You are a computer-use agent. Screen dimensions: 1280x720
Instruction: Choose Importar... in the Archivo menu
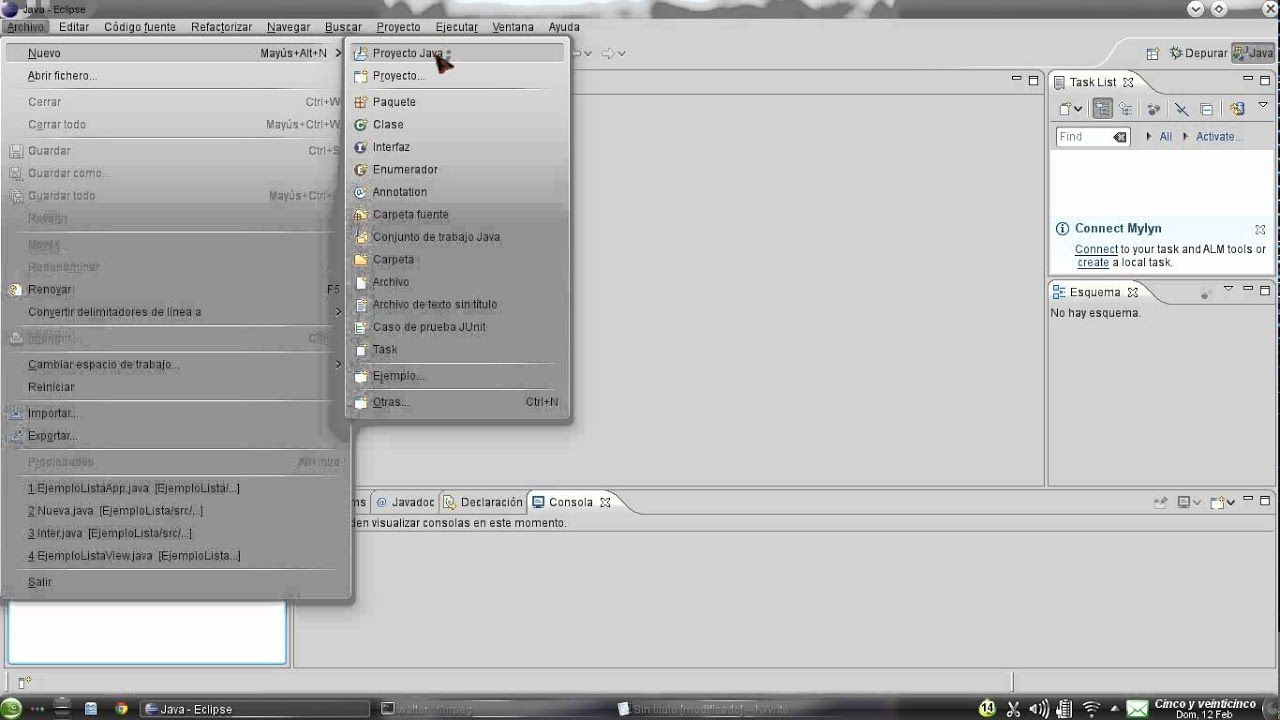pyautogui.click(x=175, y=413)
